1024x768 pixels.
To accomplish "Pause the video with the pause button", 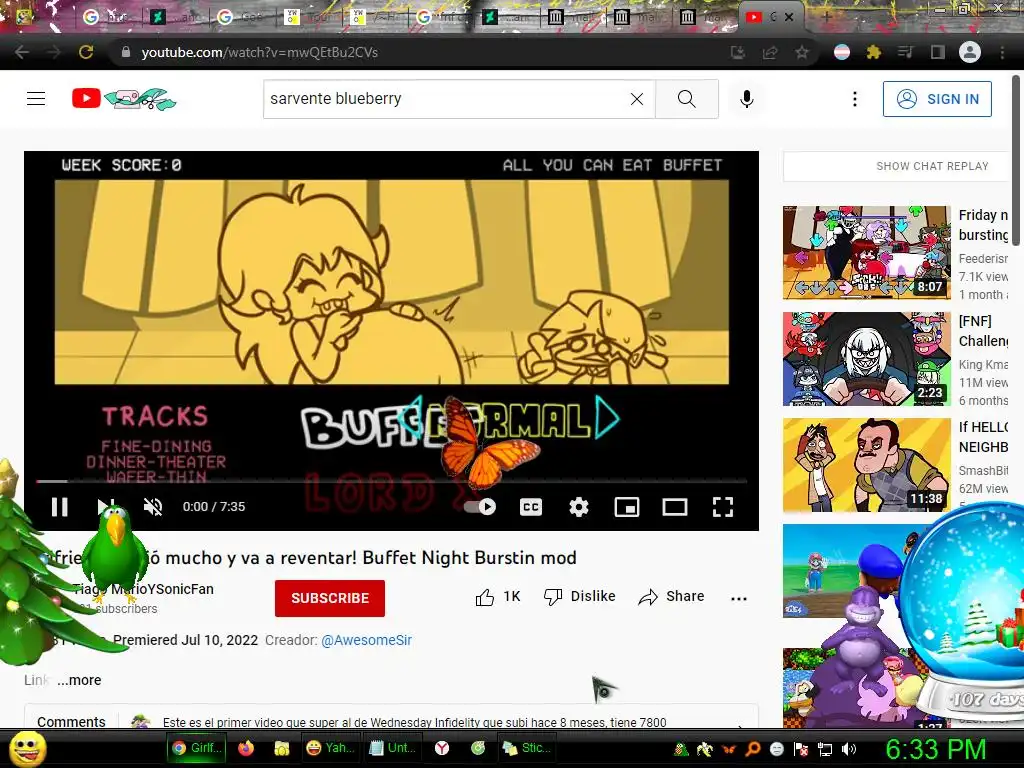I will (59, 507).
